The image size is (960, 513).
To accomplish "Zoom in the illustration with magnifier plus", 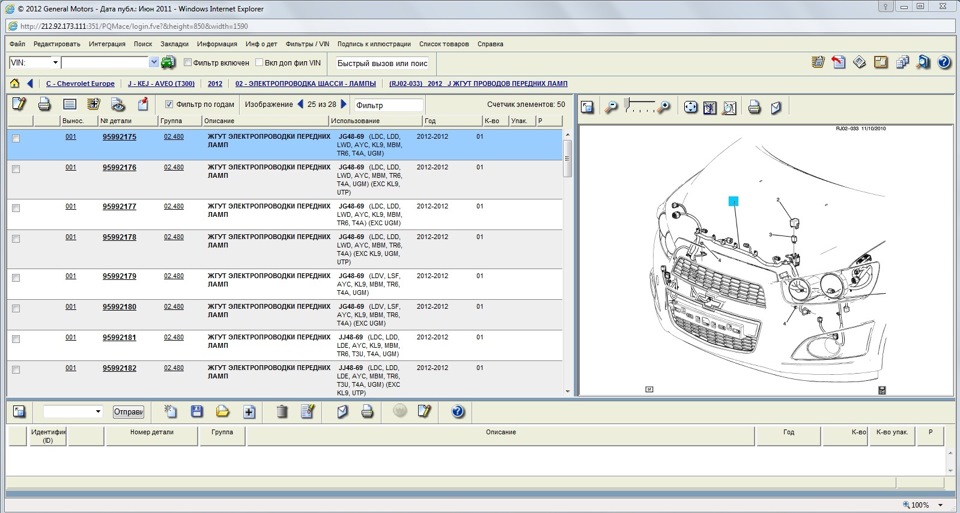I will (664, 107).
